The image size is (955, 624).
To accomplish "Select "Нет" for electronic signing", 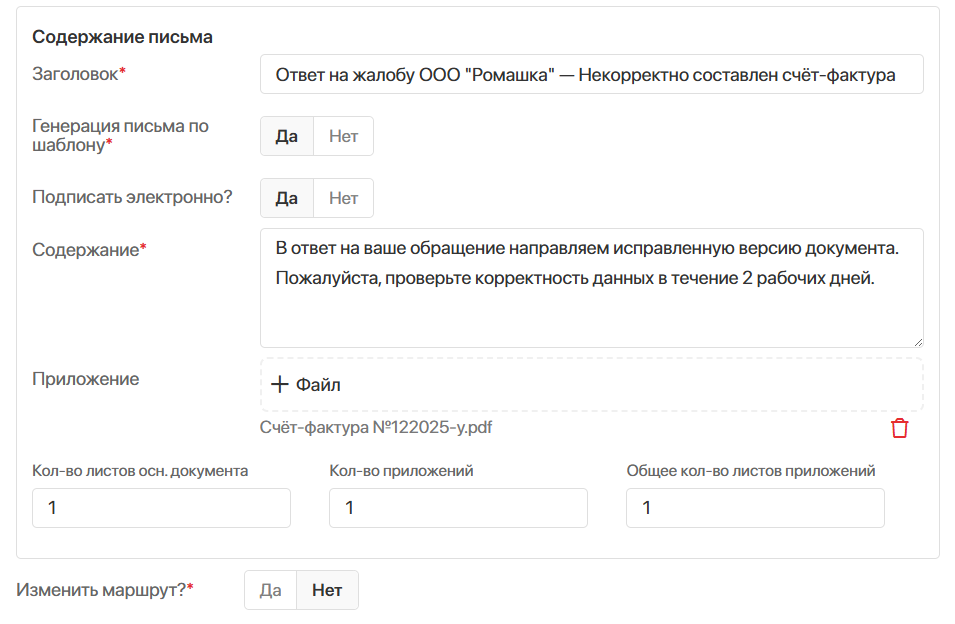I will pos(343,197).
